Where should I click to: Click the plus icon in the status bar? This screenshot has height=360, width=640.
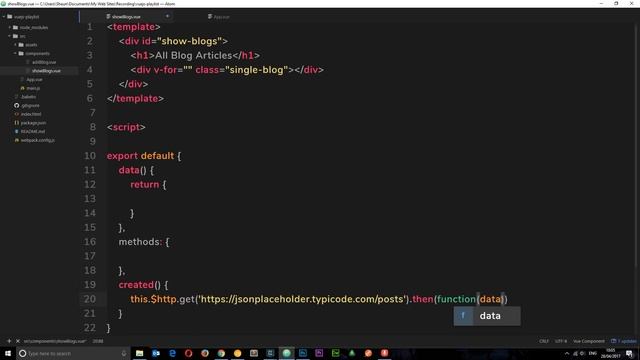(x=9, y=341)
